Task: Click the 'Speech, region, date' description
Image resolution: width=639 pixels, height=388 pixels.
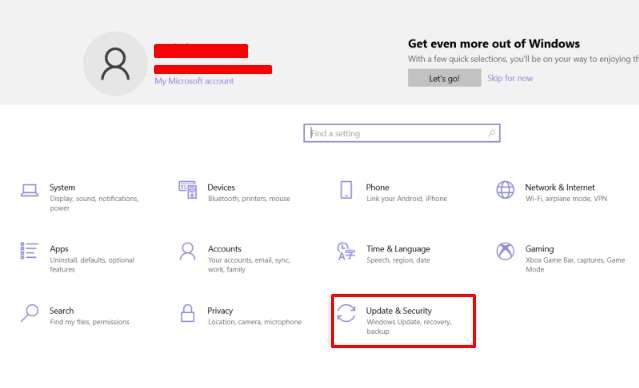Action: point(398,260)
